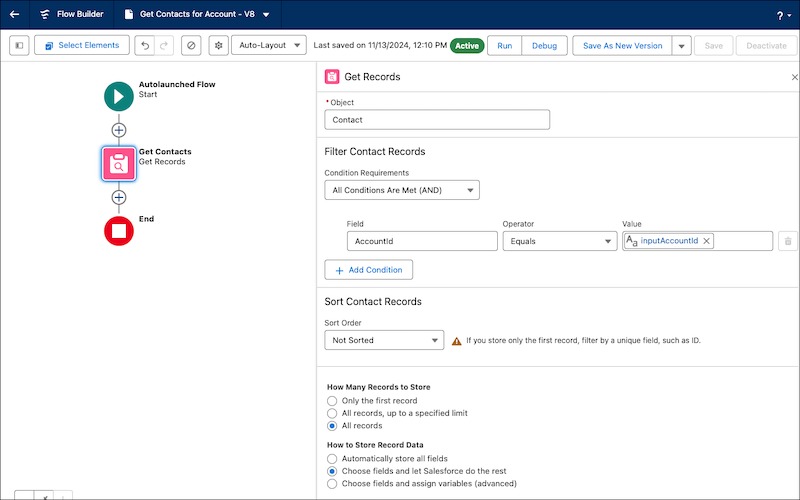Click the Object field containing Contact
The image size is (800, 500).
click(437, 120)
